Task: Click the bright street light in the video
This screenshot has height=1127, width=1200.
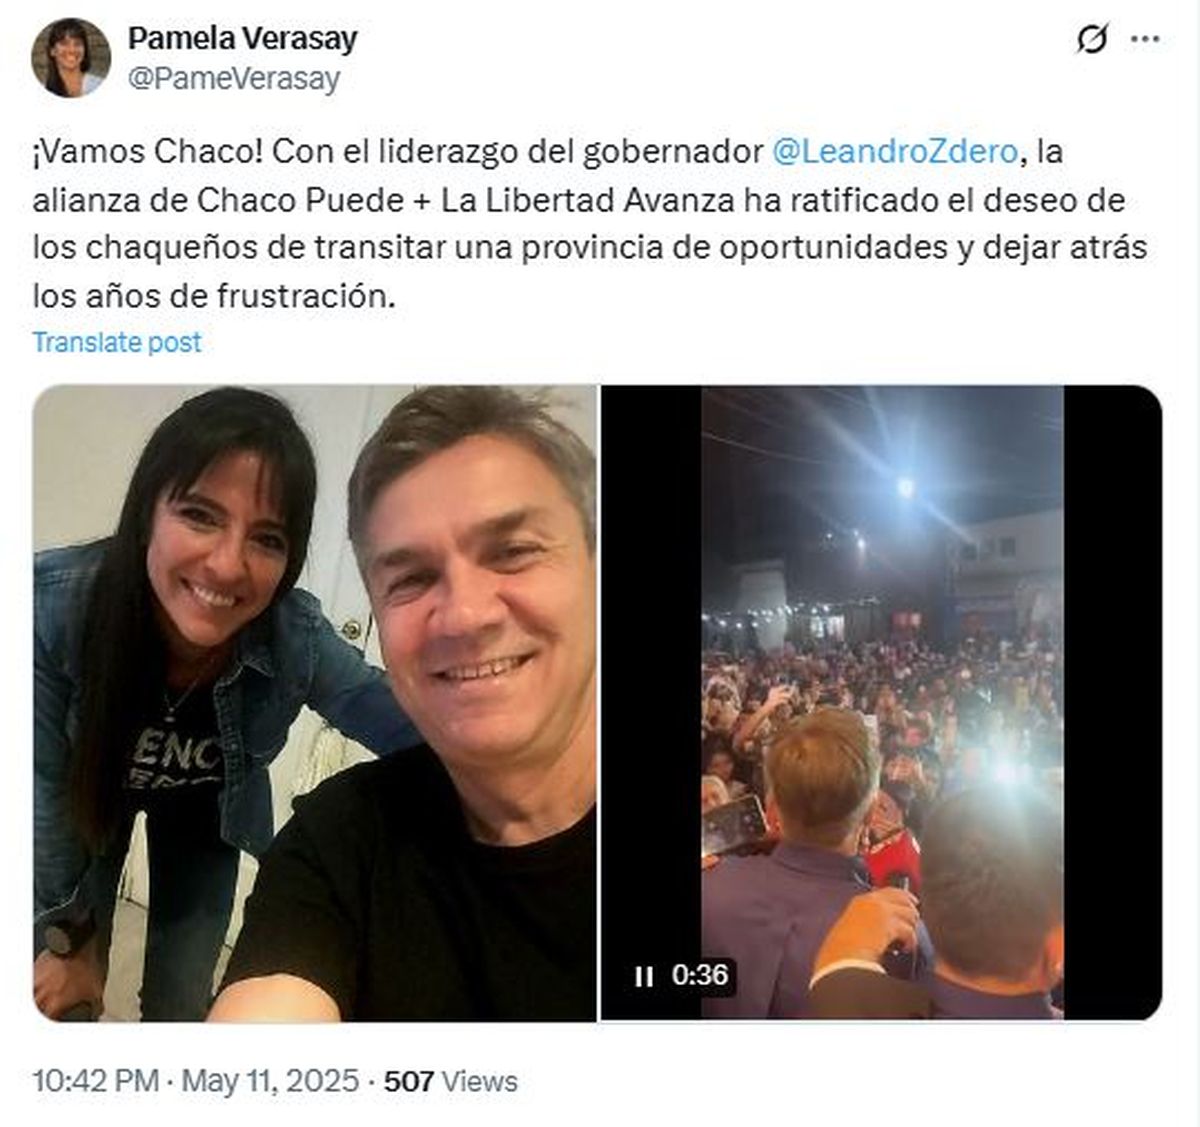Action: pos(905,487)
